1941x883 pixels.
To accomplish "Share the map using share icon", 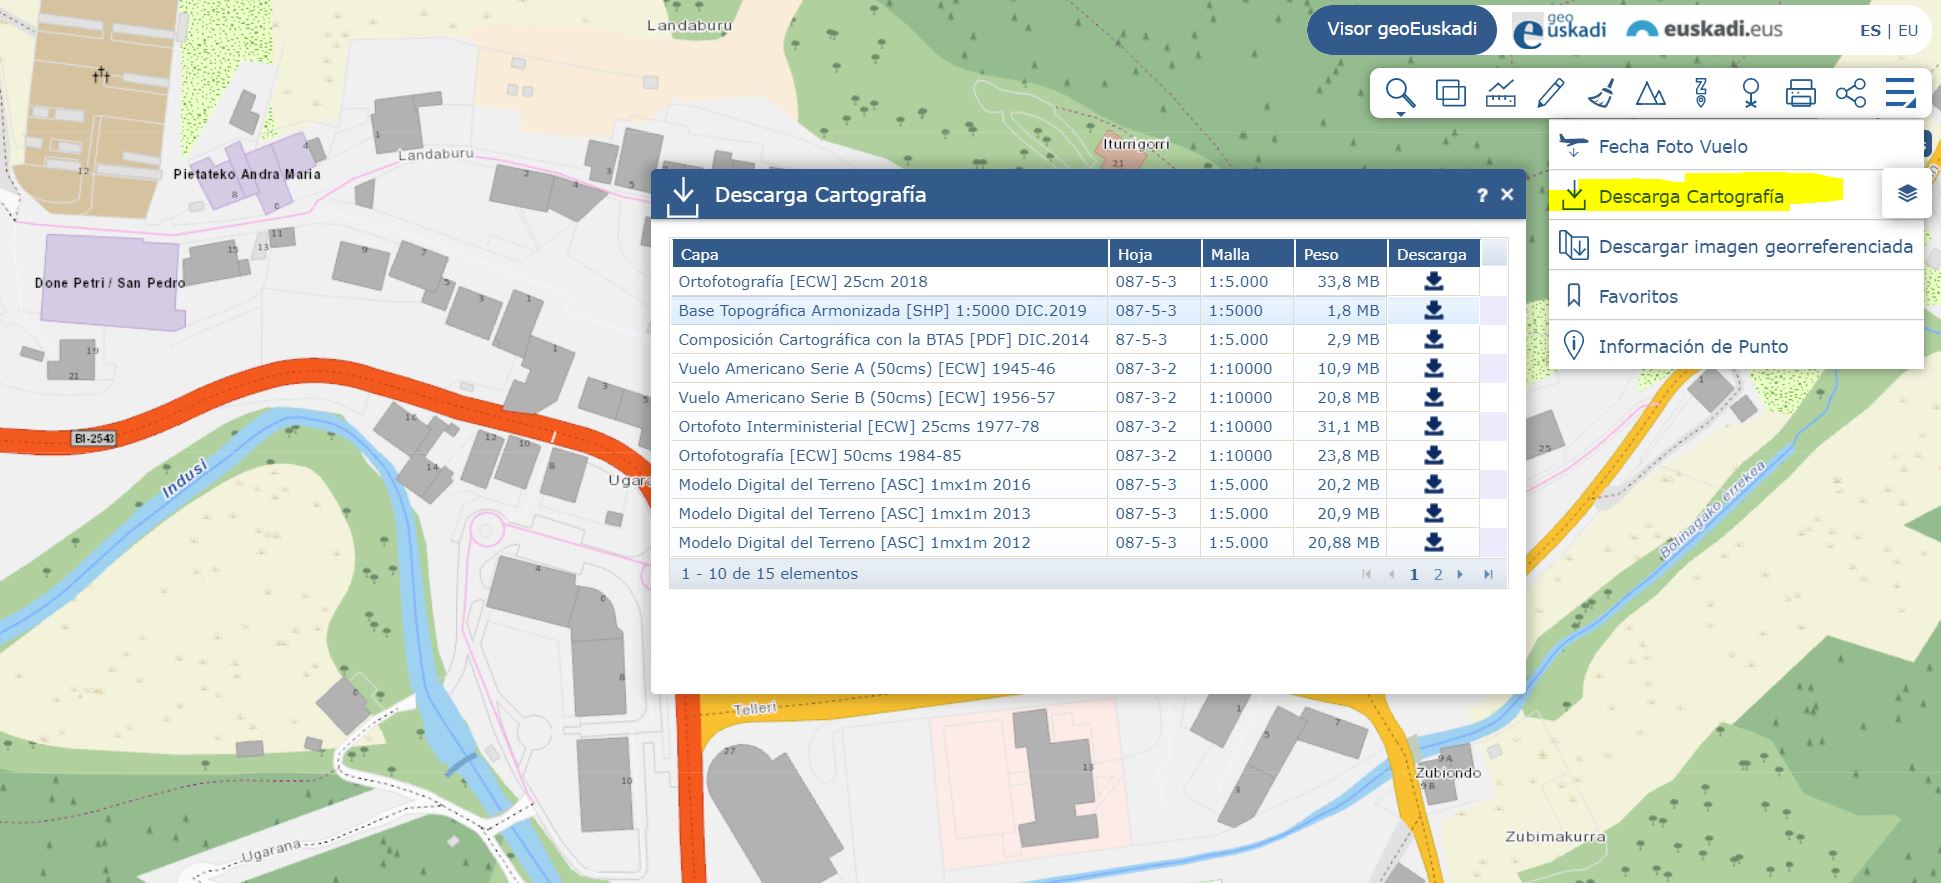I will 1850,94.
